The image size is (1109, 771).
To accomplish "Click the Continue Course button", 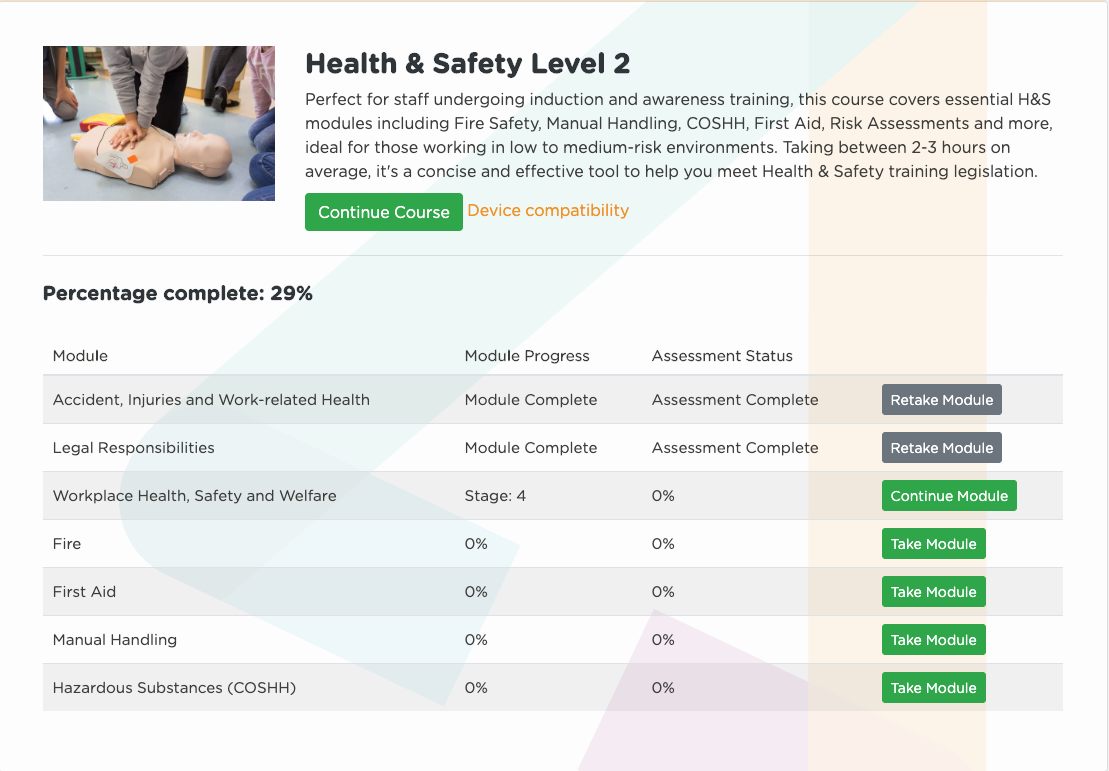I will (383, 212).
